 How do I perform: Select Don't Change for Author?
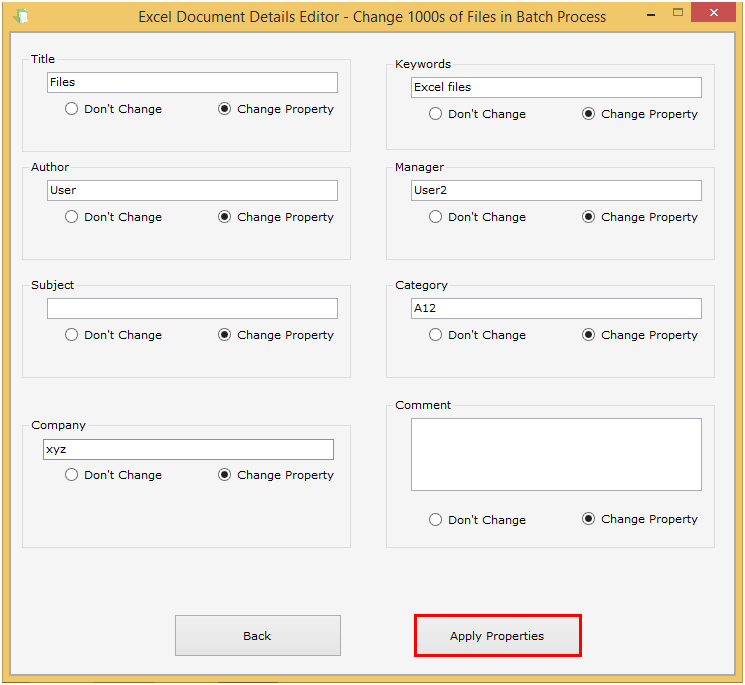click(x=114, y=217)
